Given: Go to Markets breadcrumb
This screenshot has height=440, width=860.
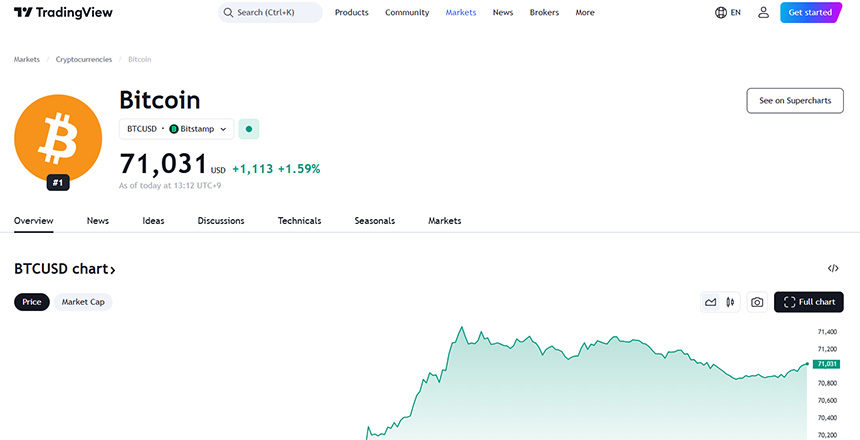Looking at the screenshot, I should tap(27, 59).
